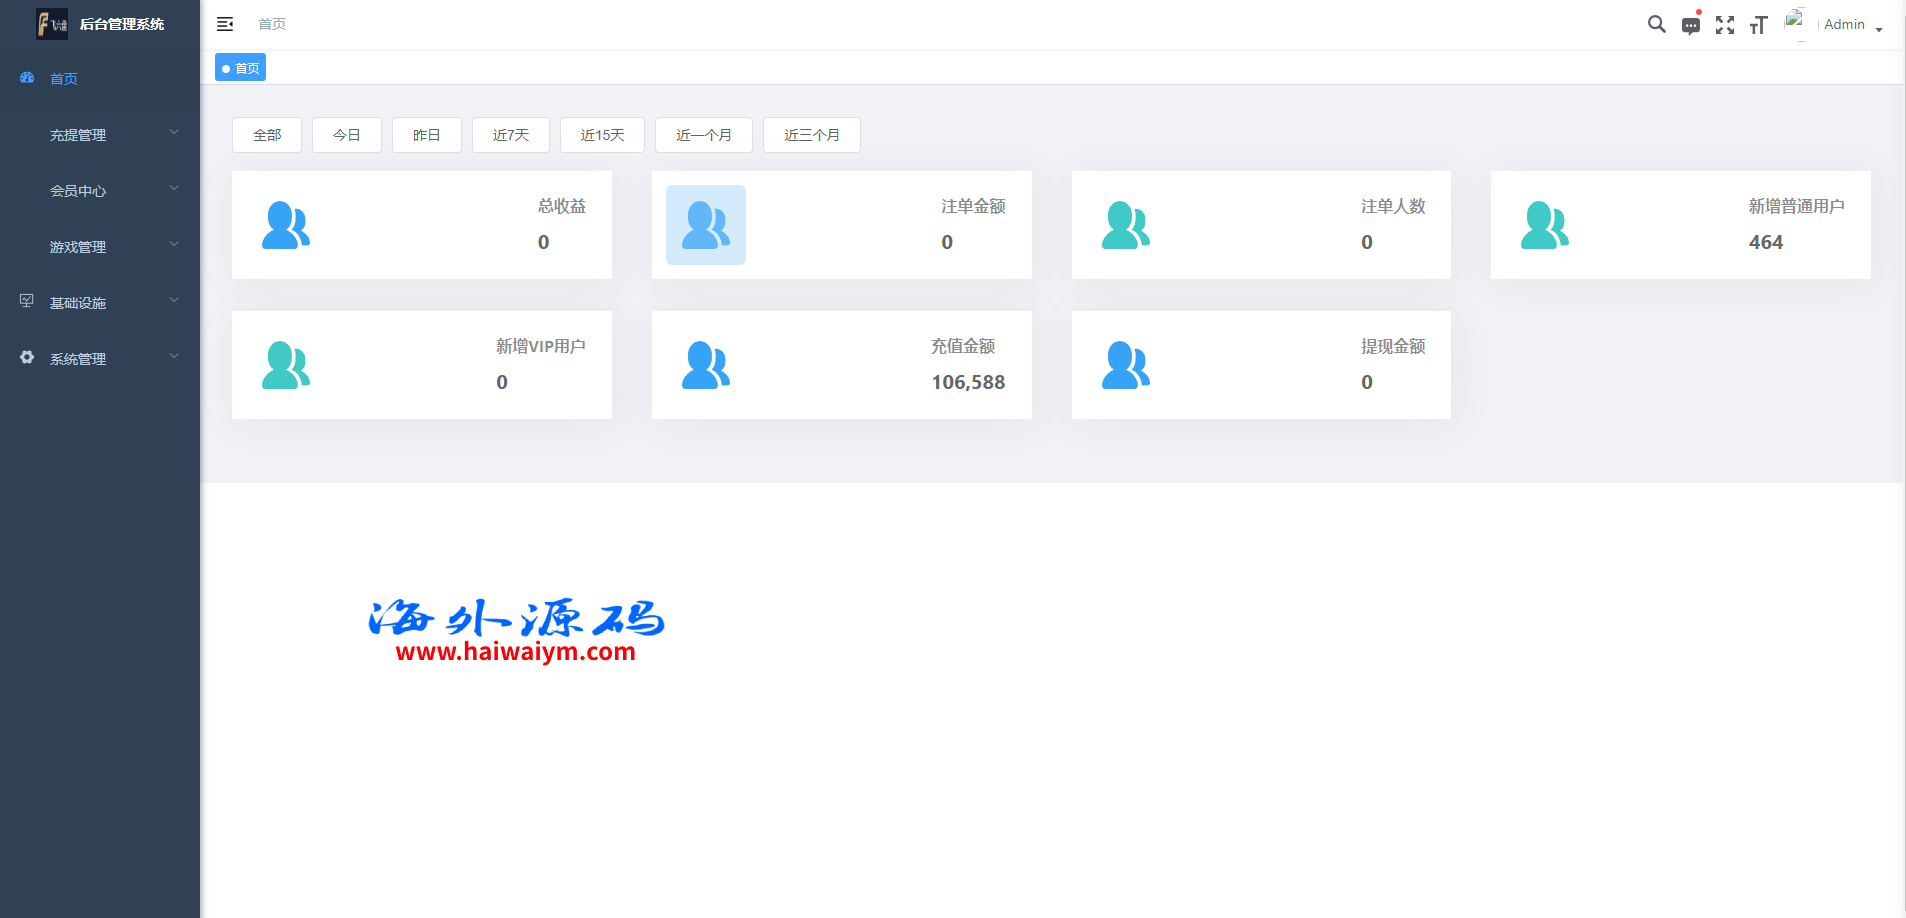
Task: Expand the 游戏管理 sidebar menu
Action: click(x=100, y=247)
